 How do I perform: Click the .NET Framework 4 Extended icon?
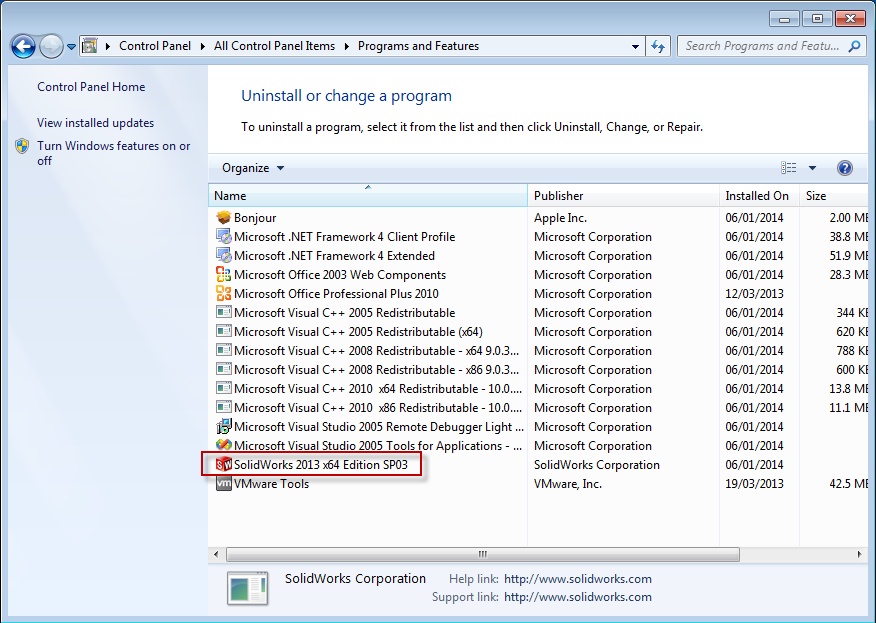[223, 255]
